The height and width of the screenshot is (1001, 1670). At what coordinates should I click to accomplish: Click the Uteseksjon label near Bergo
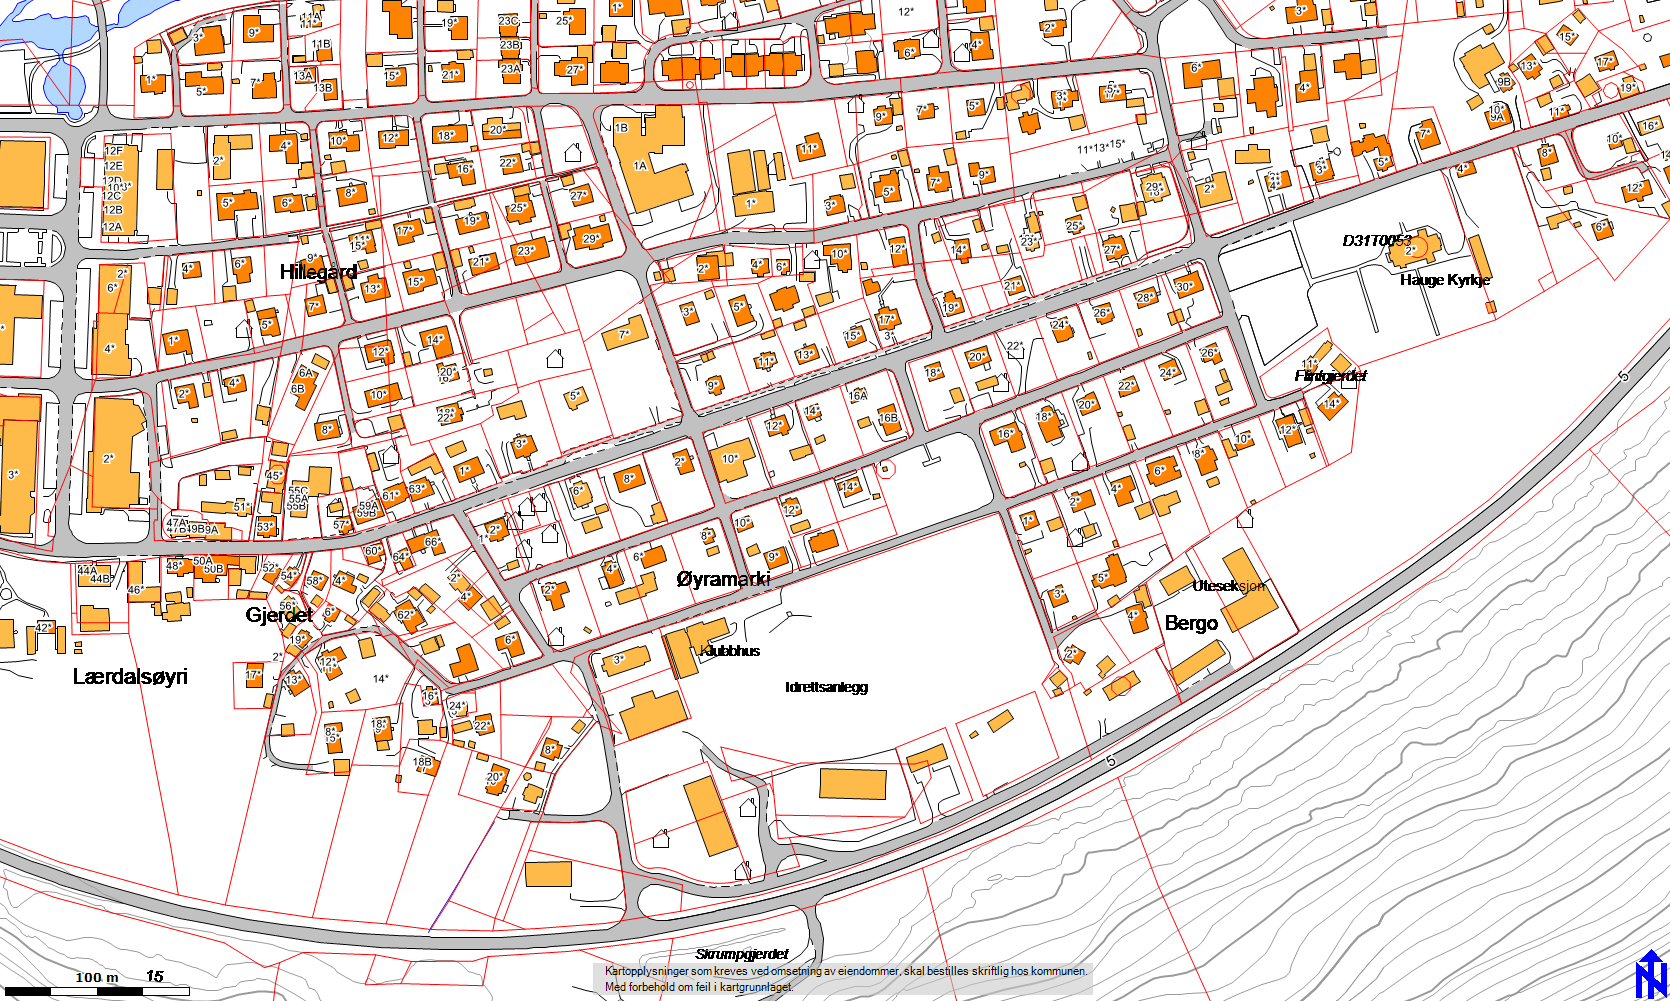point(1229,586)
